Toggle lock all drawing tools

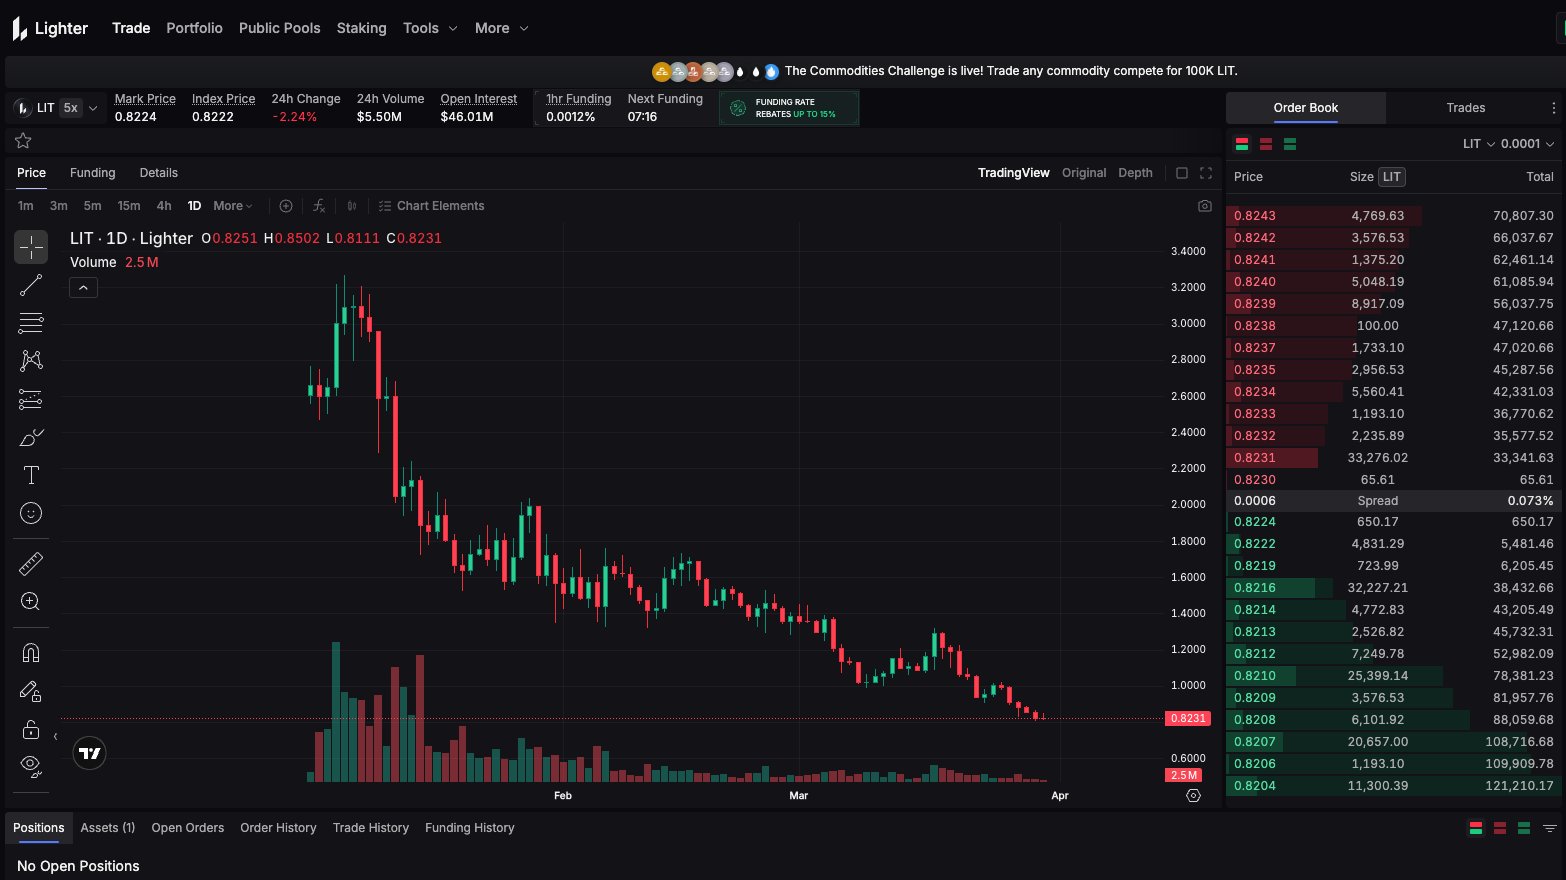coord(31,729)
